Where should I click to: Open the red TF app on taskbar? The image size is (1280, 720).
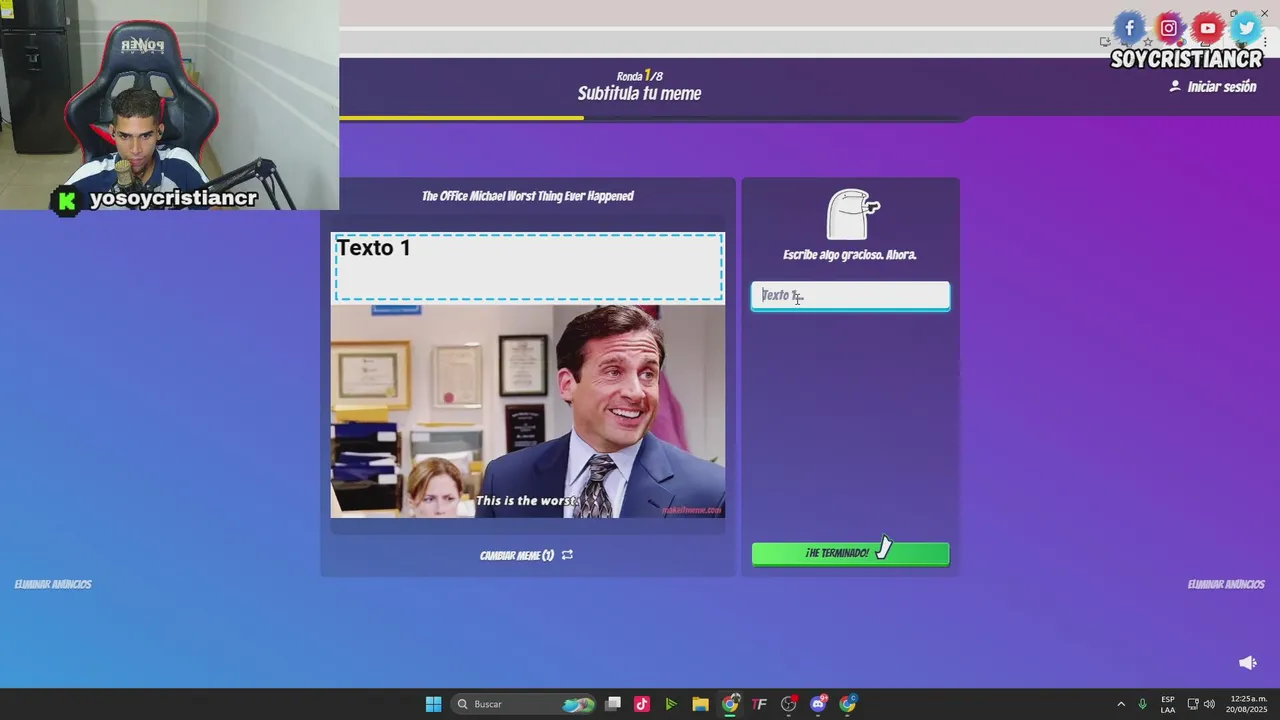tap(759, 704)
